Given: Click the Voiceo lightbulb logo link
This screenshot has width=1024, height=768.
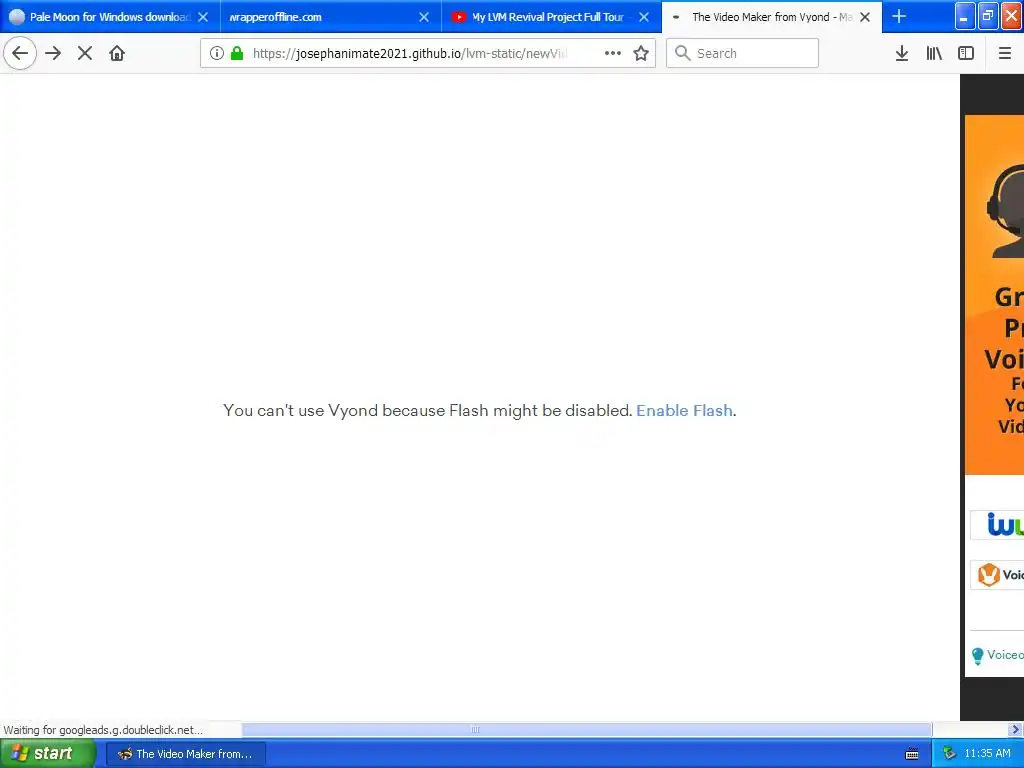Looking at the screenshot, I should [x=997, y=655].
